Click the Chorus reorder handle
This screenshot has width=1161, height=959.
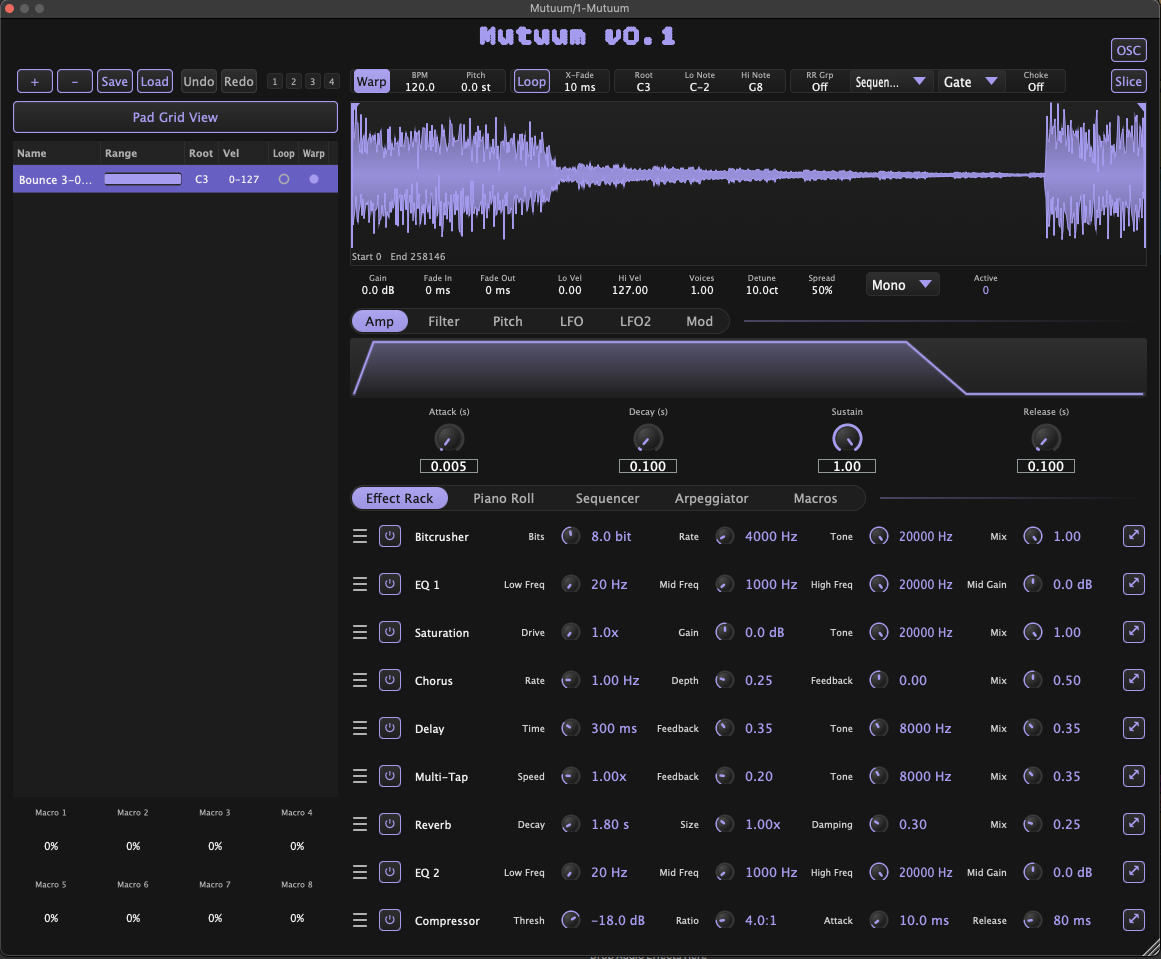pos(360,681)
